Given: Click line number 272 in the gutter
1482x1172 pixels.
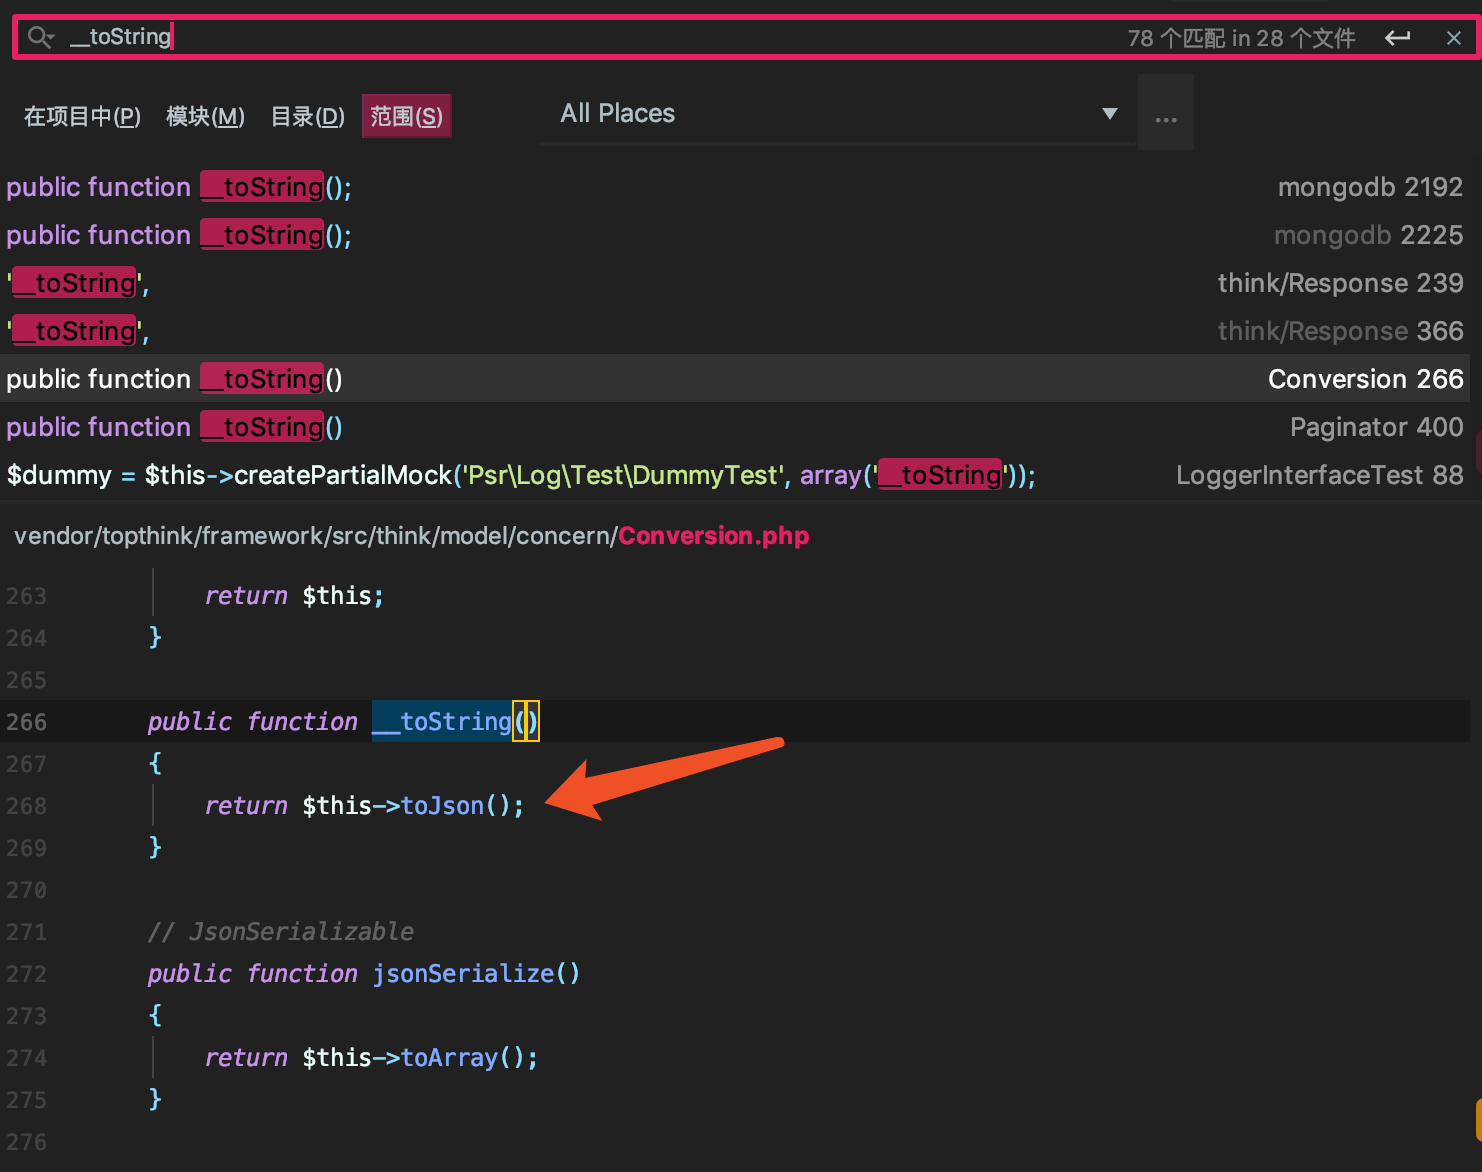Looking at the screenshot, I should click(27, 974).
